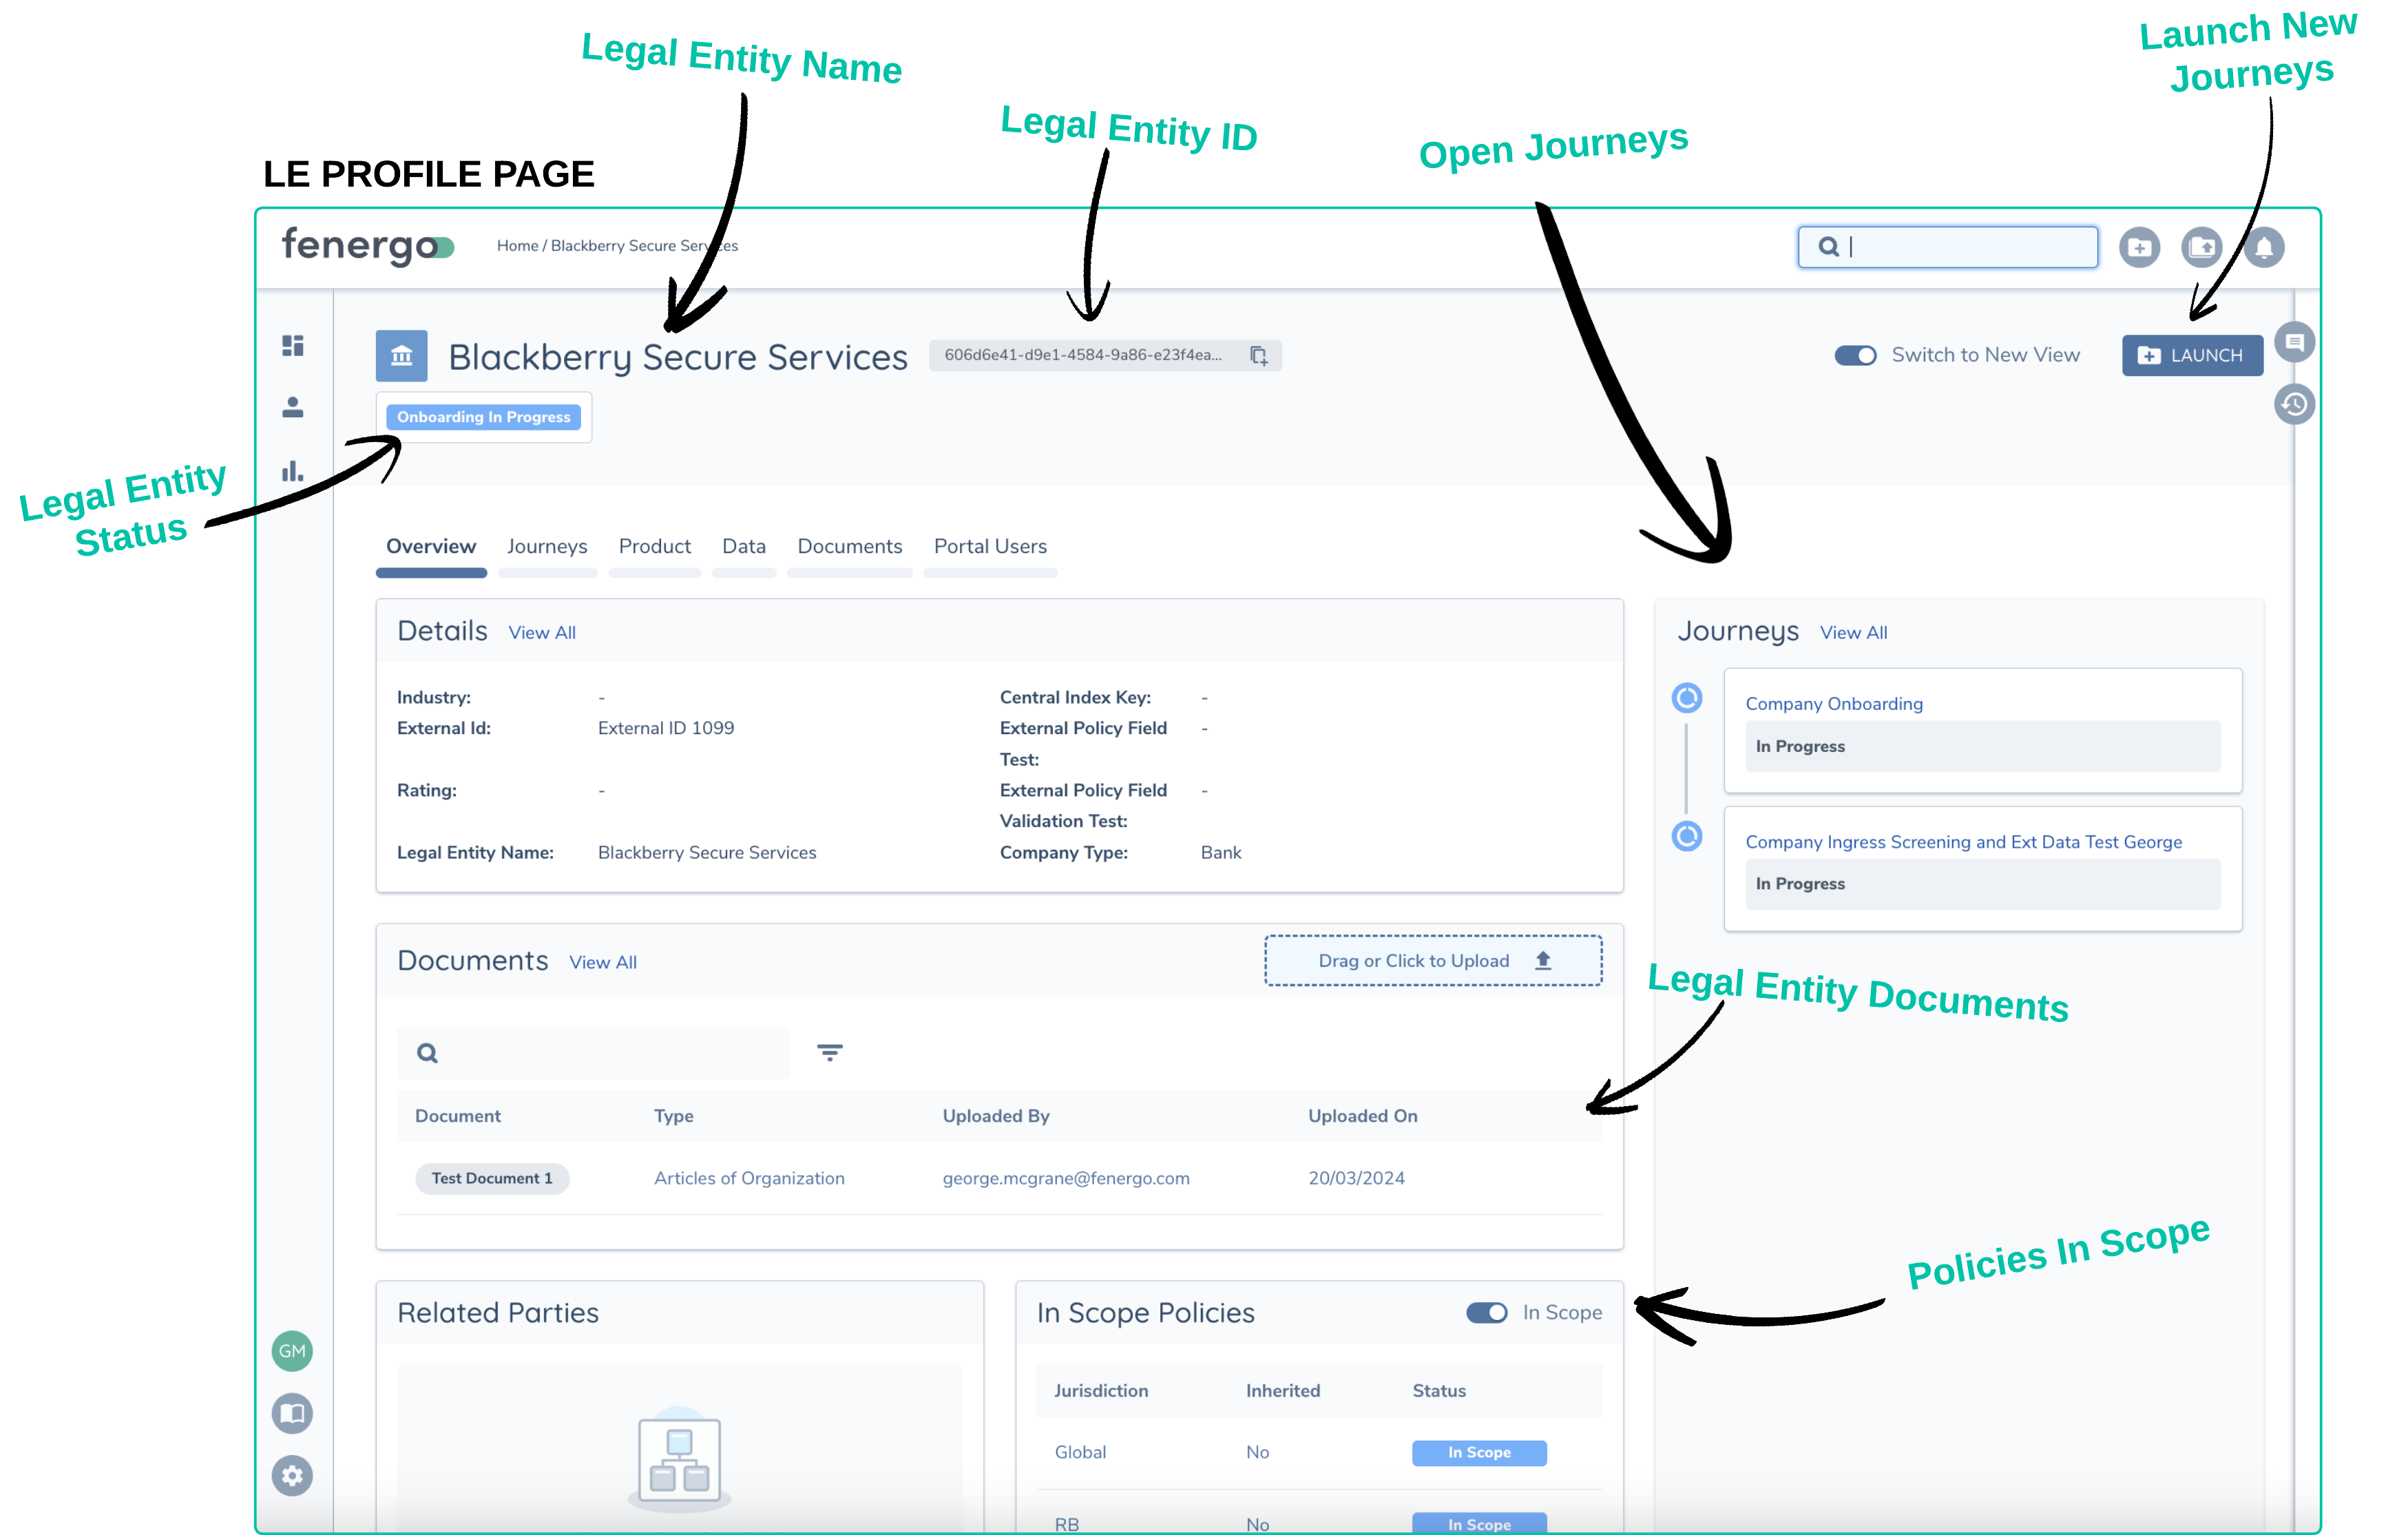Image resolution: width=2408 pixels, height=1535 pixels.
Task: Click View All next to Details
Action: coord(542,633)
